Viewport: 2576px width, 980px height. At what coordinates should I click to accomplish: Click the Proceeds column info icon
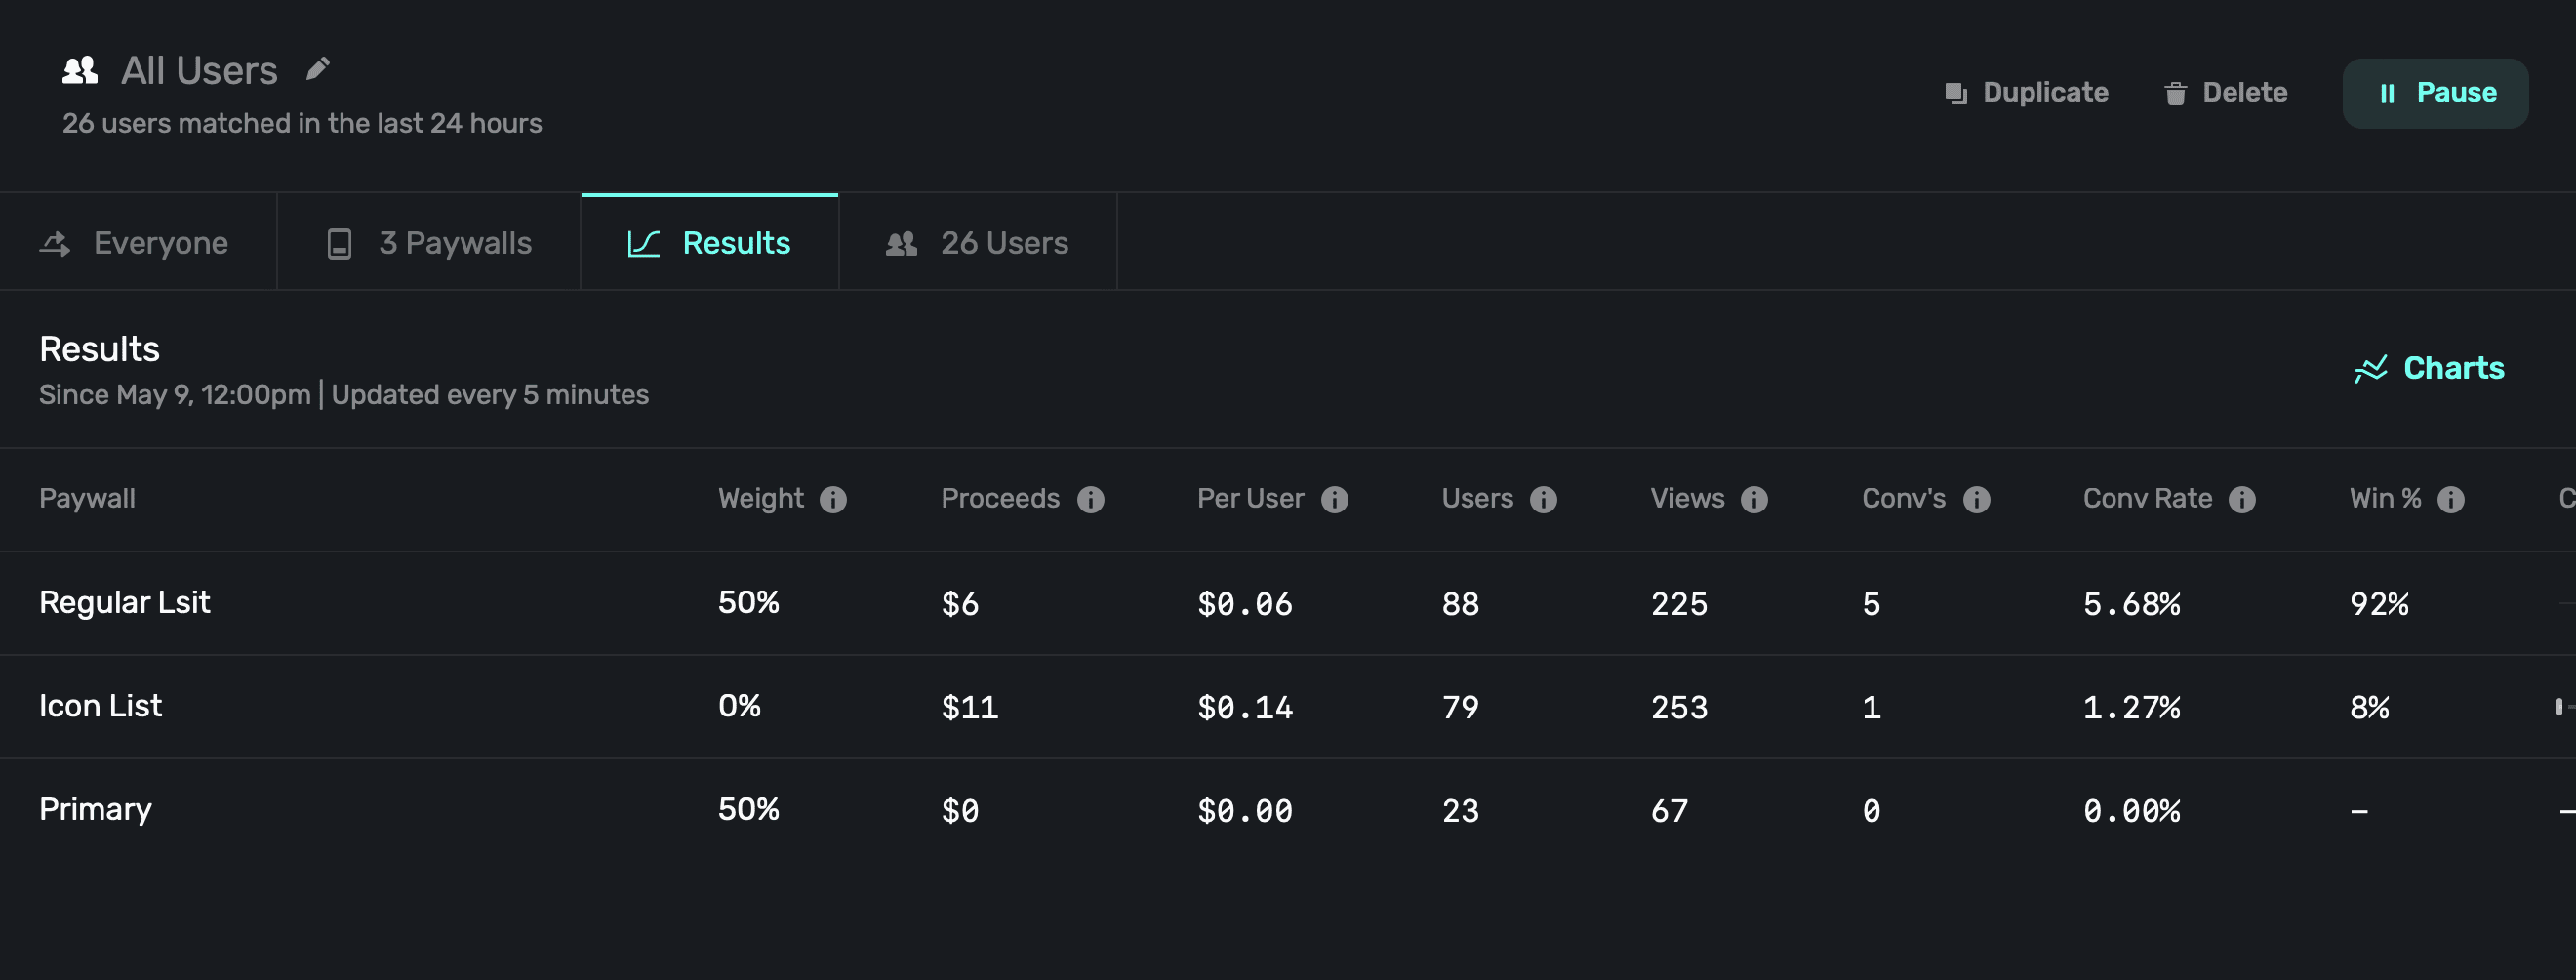point(1090,499)
